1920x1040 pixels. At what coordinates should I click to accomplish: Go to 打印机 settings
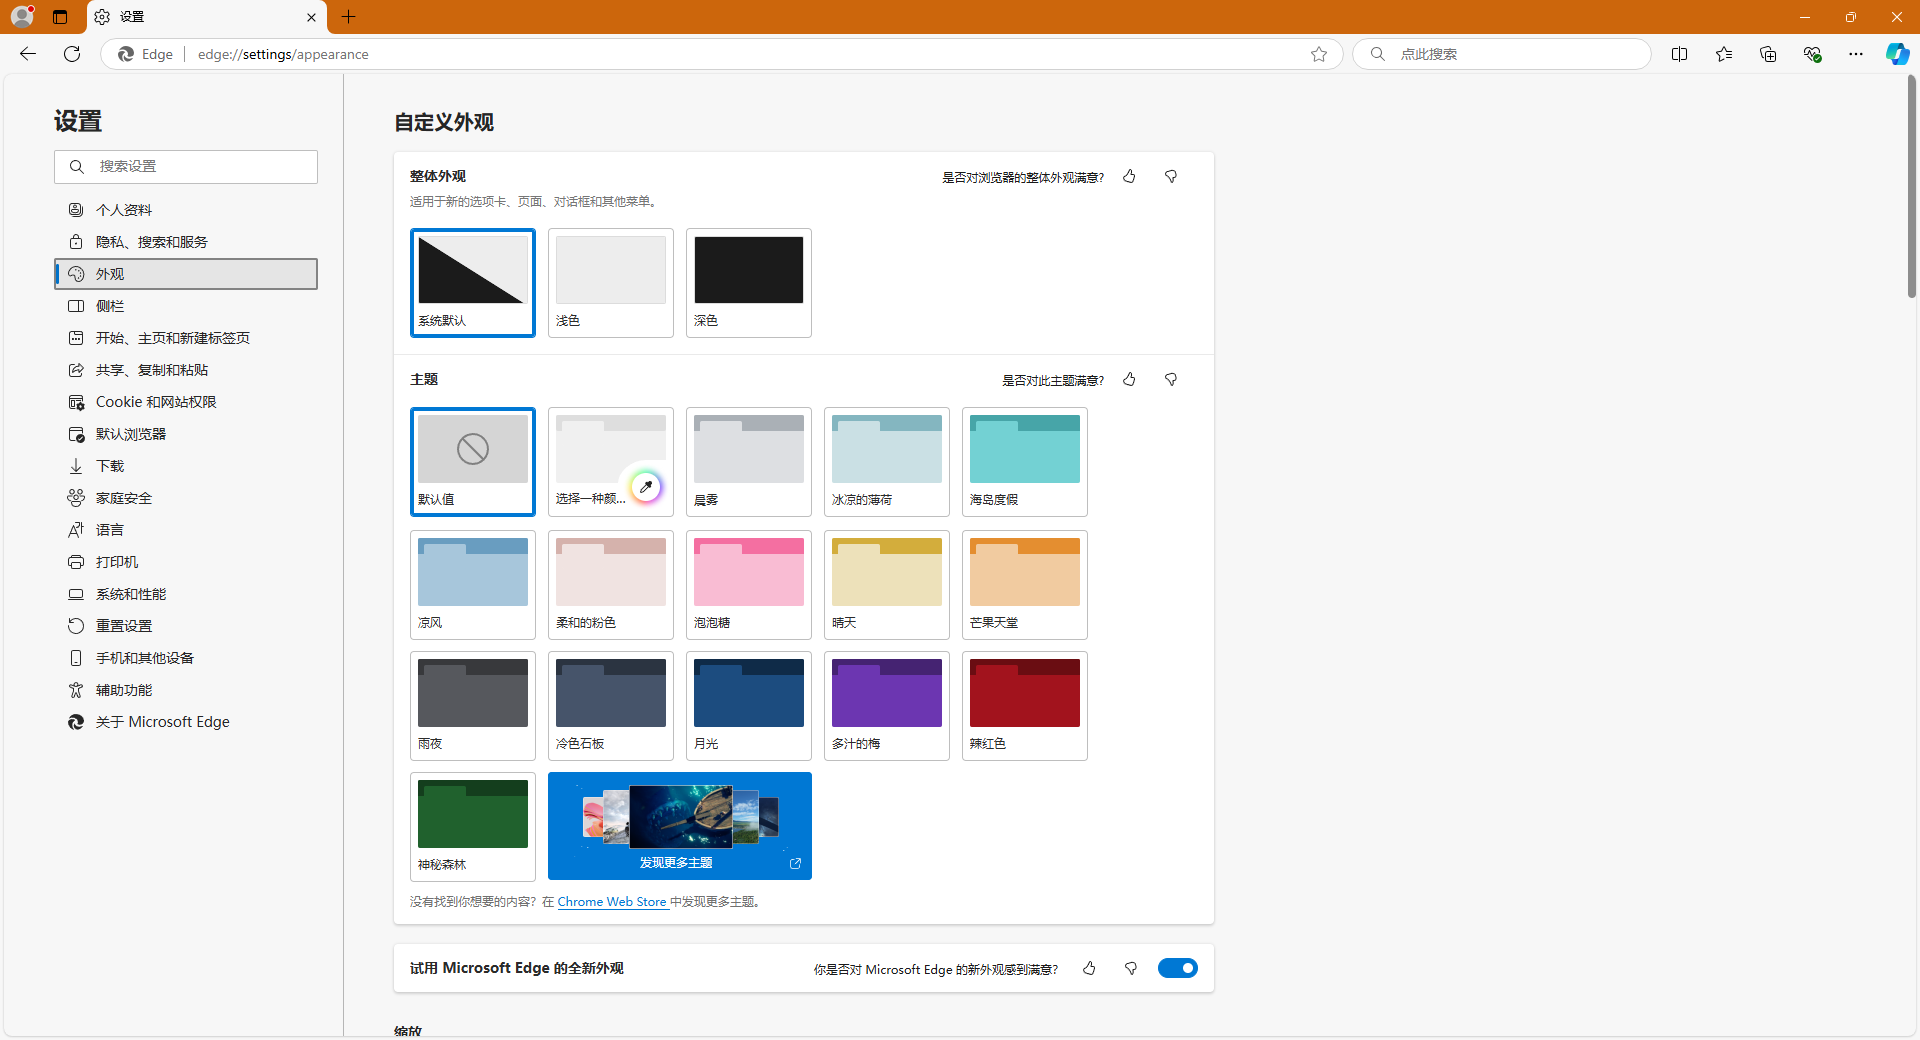click(x=186, y=562)
